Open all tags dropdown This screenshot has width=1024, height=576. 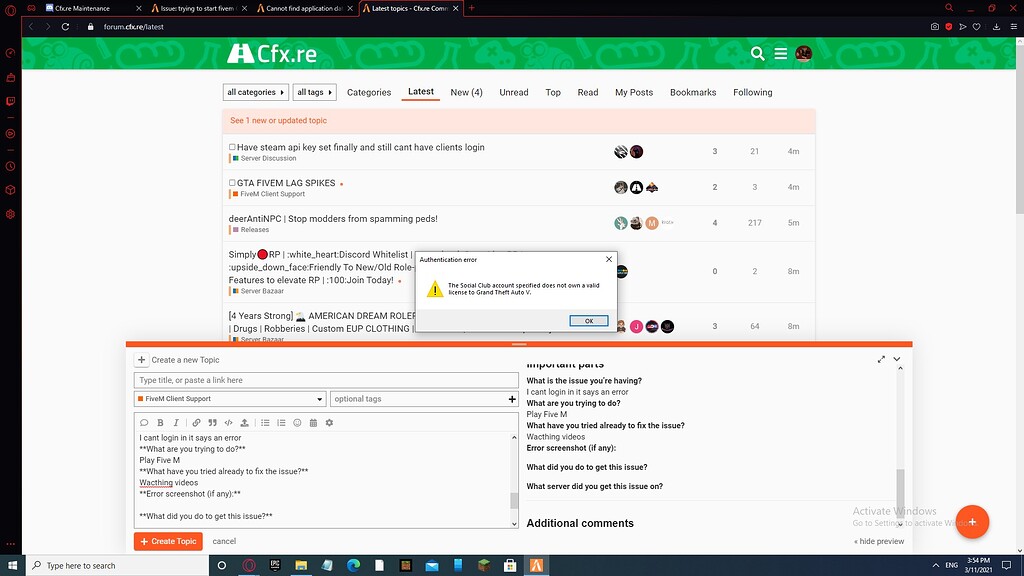(314, 92)
